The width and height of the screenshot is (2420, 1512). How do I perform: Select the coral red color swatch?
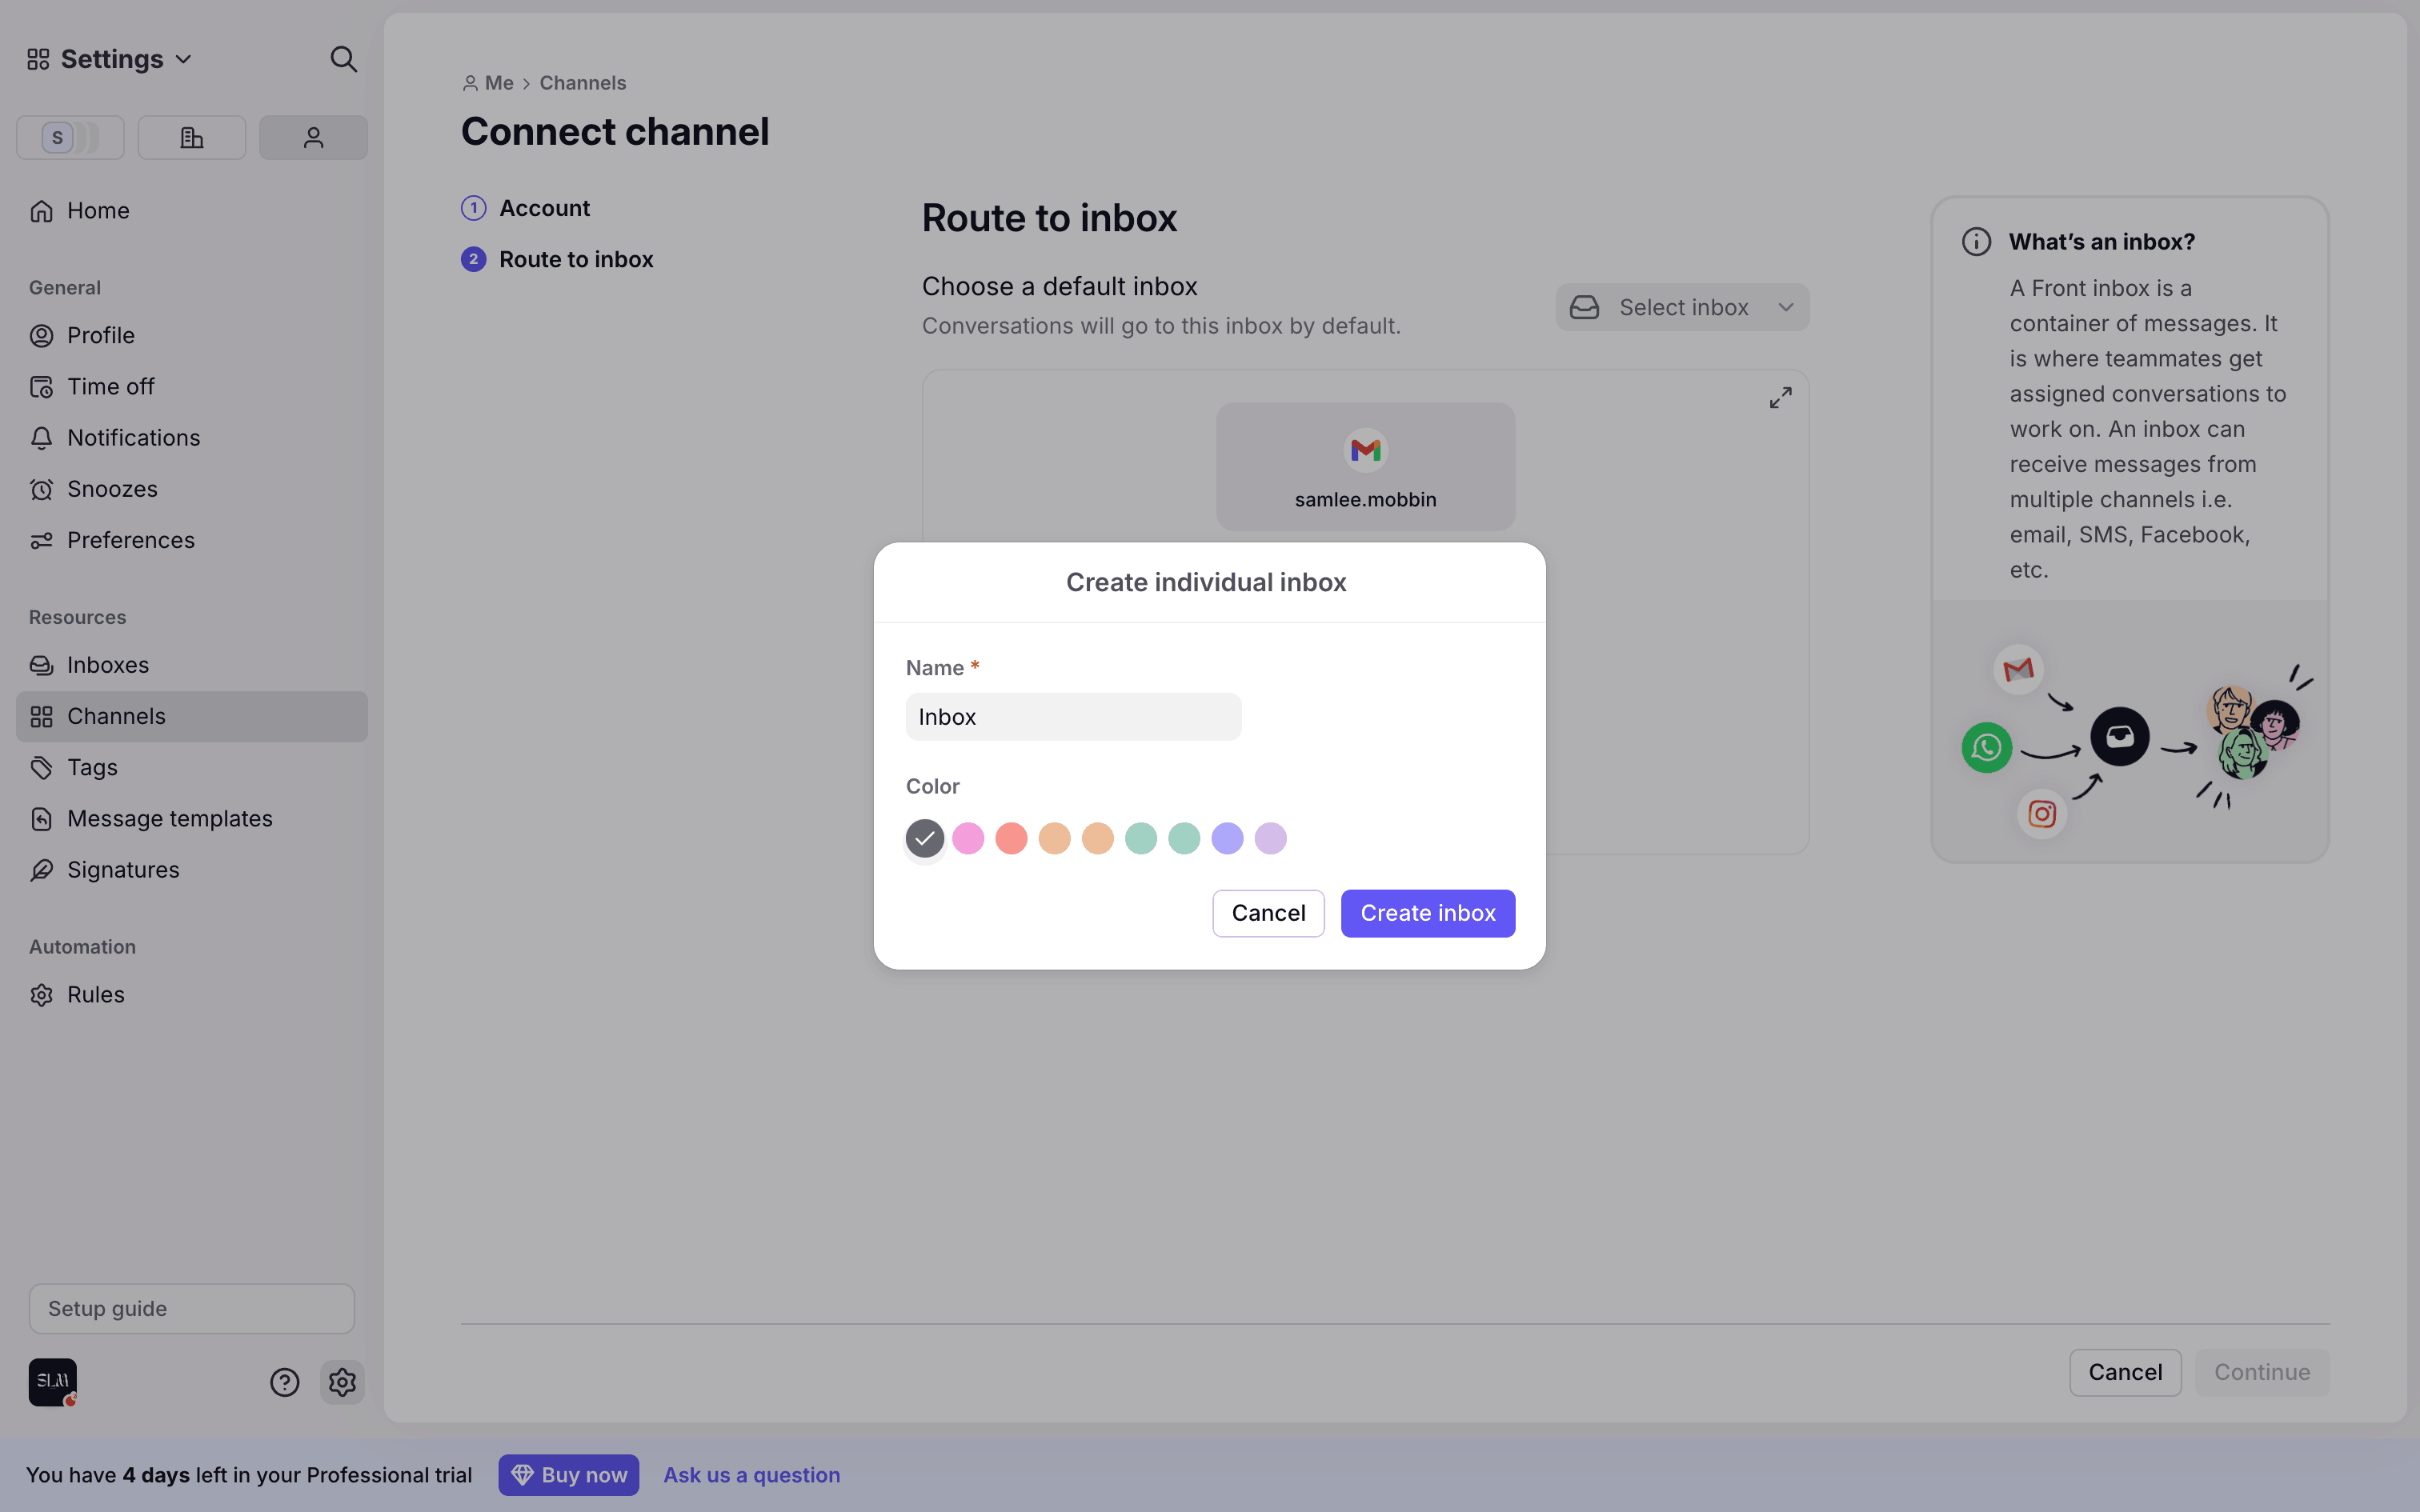1011,838
